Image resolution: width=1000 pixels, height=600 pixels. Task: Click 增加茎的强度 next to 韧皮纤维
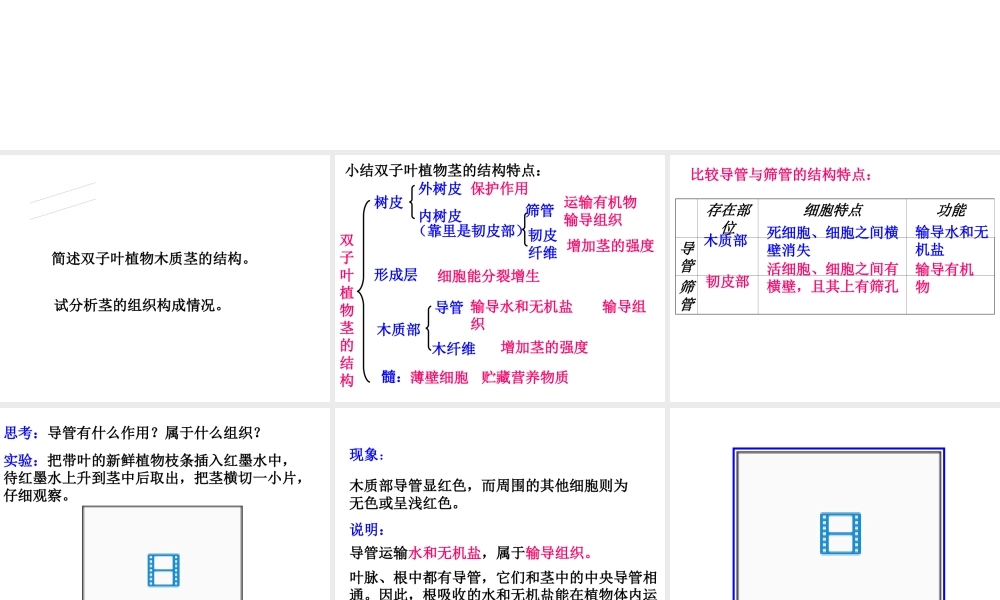610,245
